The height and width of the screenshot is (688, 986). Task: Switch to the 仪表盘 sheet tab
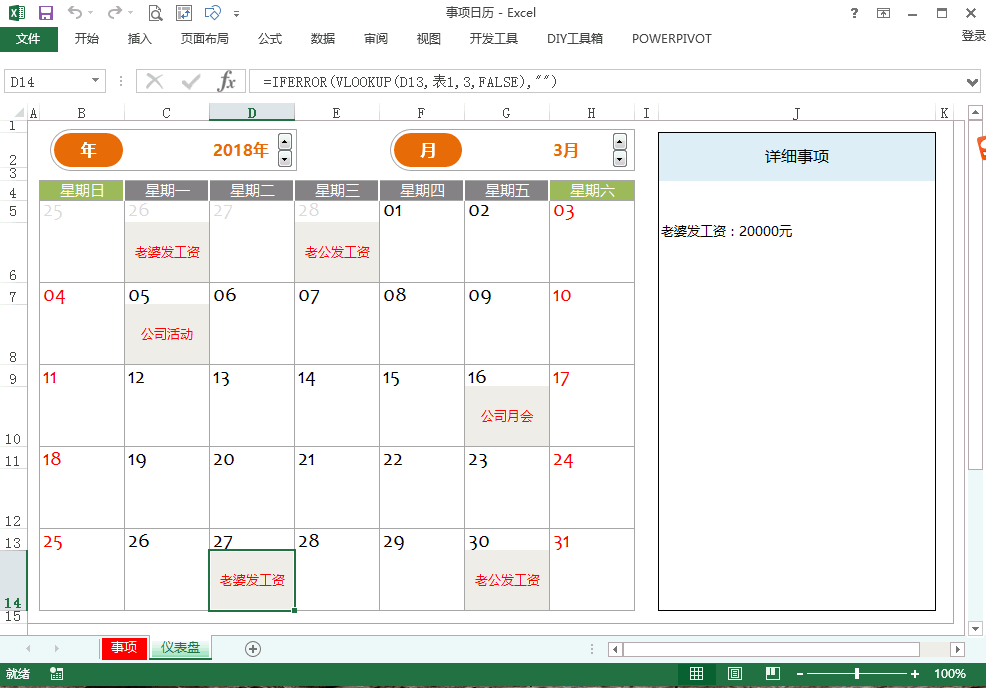coord(179,649)
